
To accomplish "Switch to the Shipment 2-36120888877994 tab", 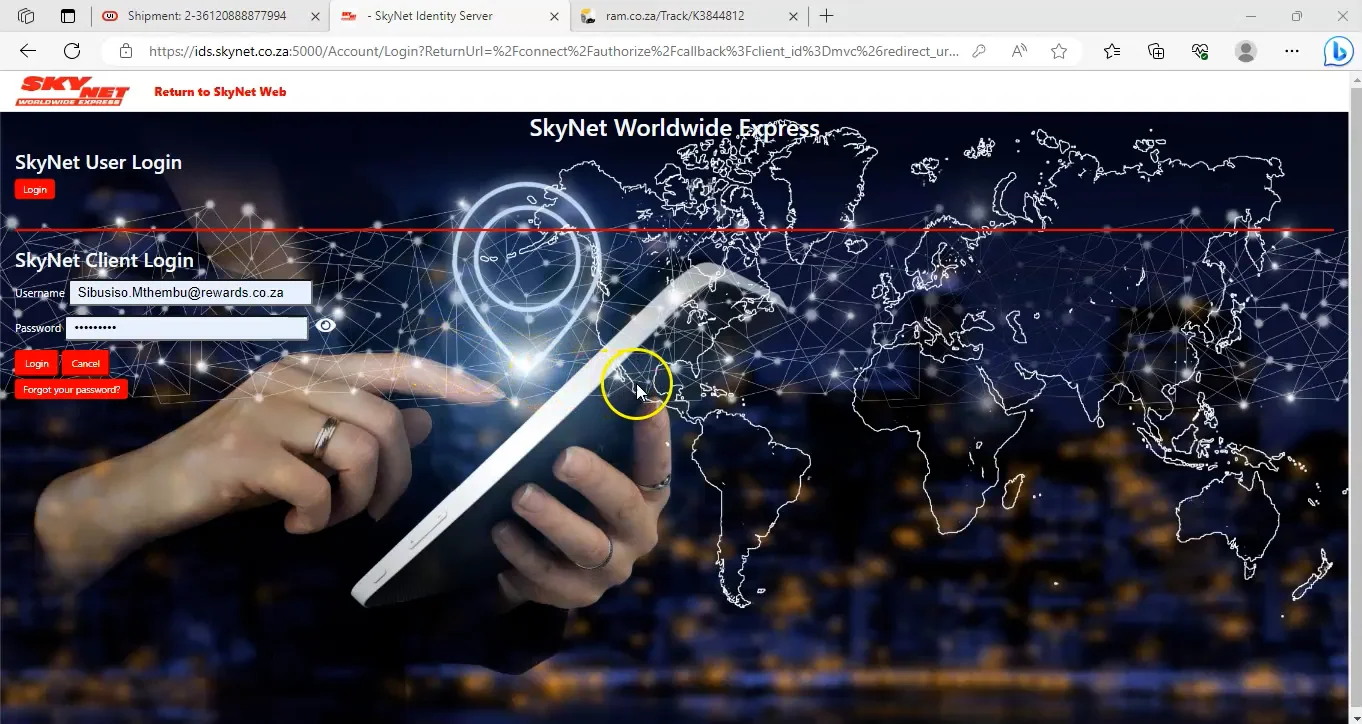I will (207, 16).
